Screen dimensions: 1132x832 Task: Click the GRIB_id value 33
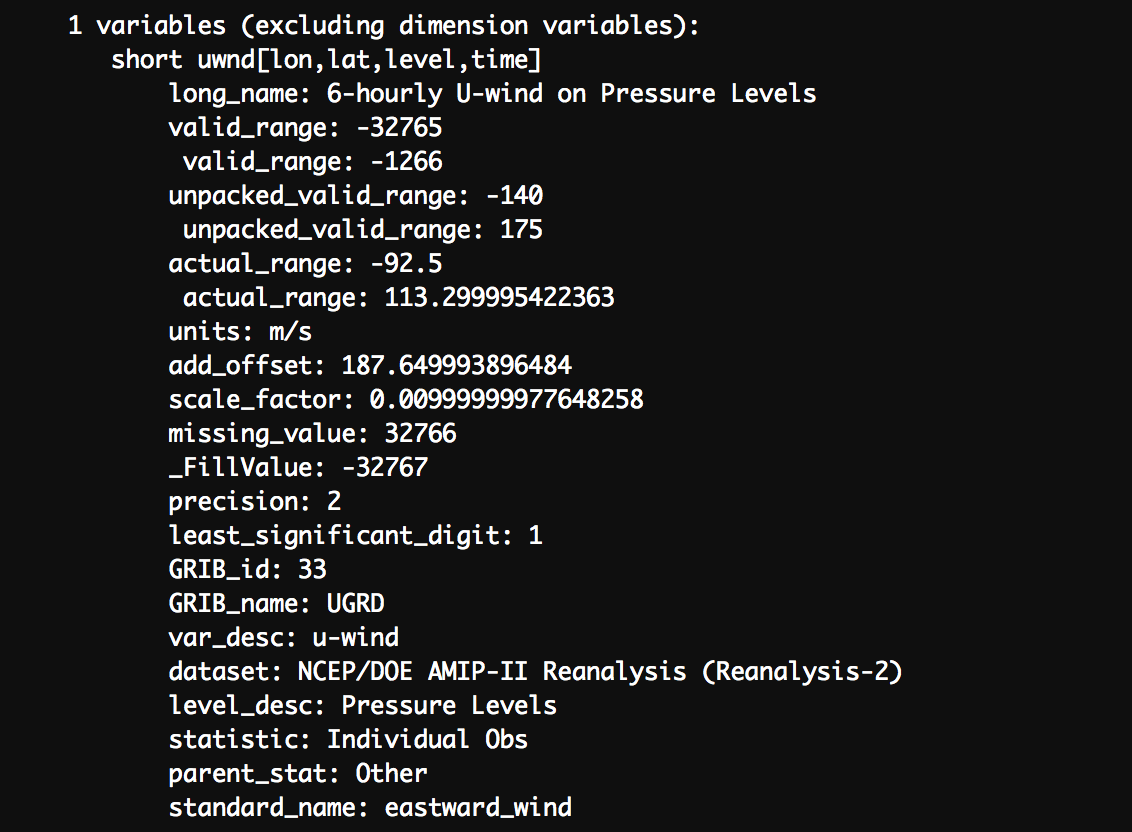(x=313, y=570)
